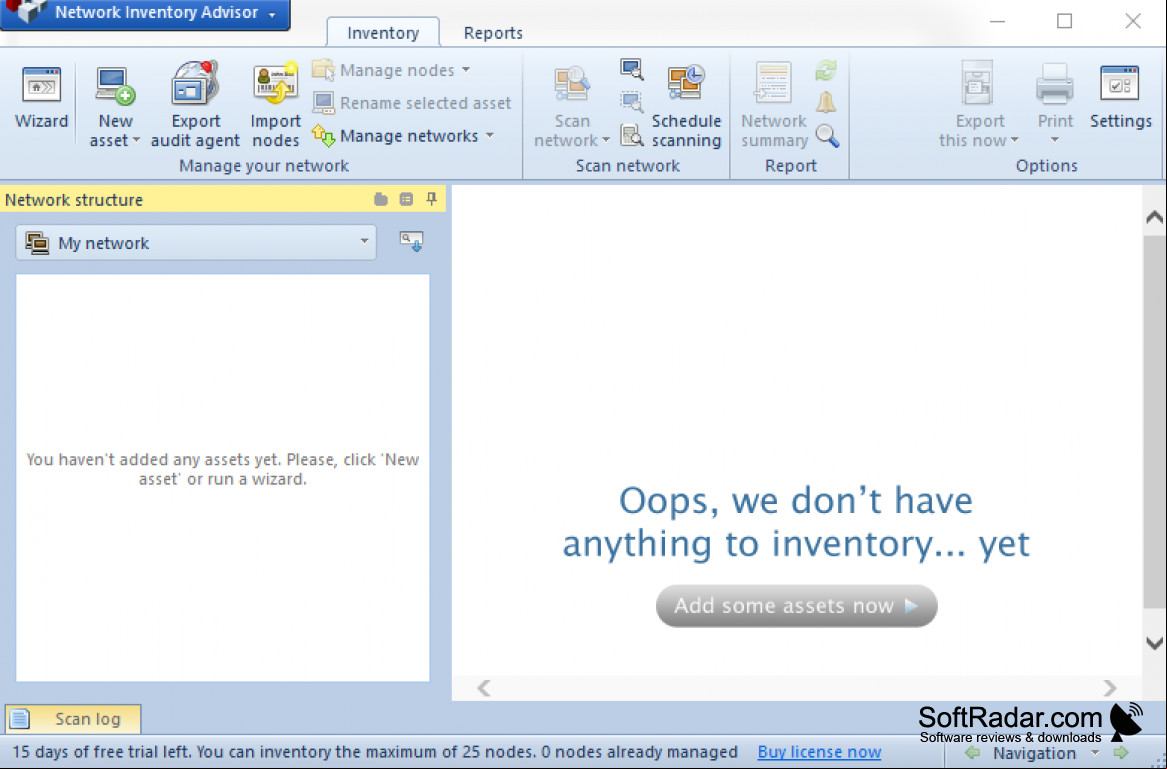Viewport: 1167px width, 769px height.
Task: Click the magnifier search icon in Report group
Action: point(827,135)
